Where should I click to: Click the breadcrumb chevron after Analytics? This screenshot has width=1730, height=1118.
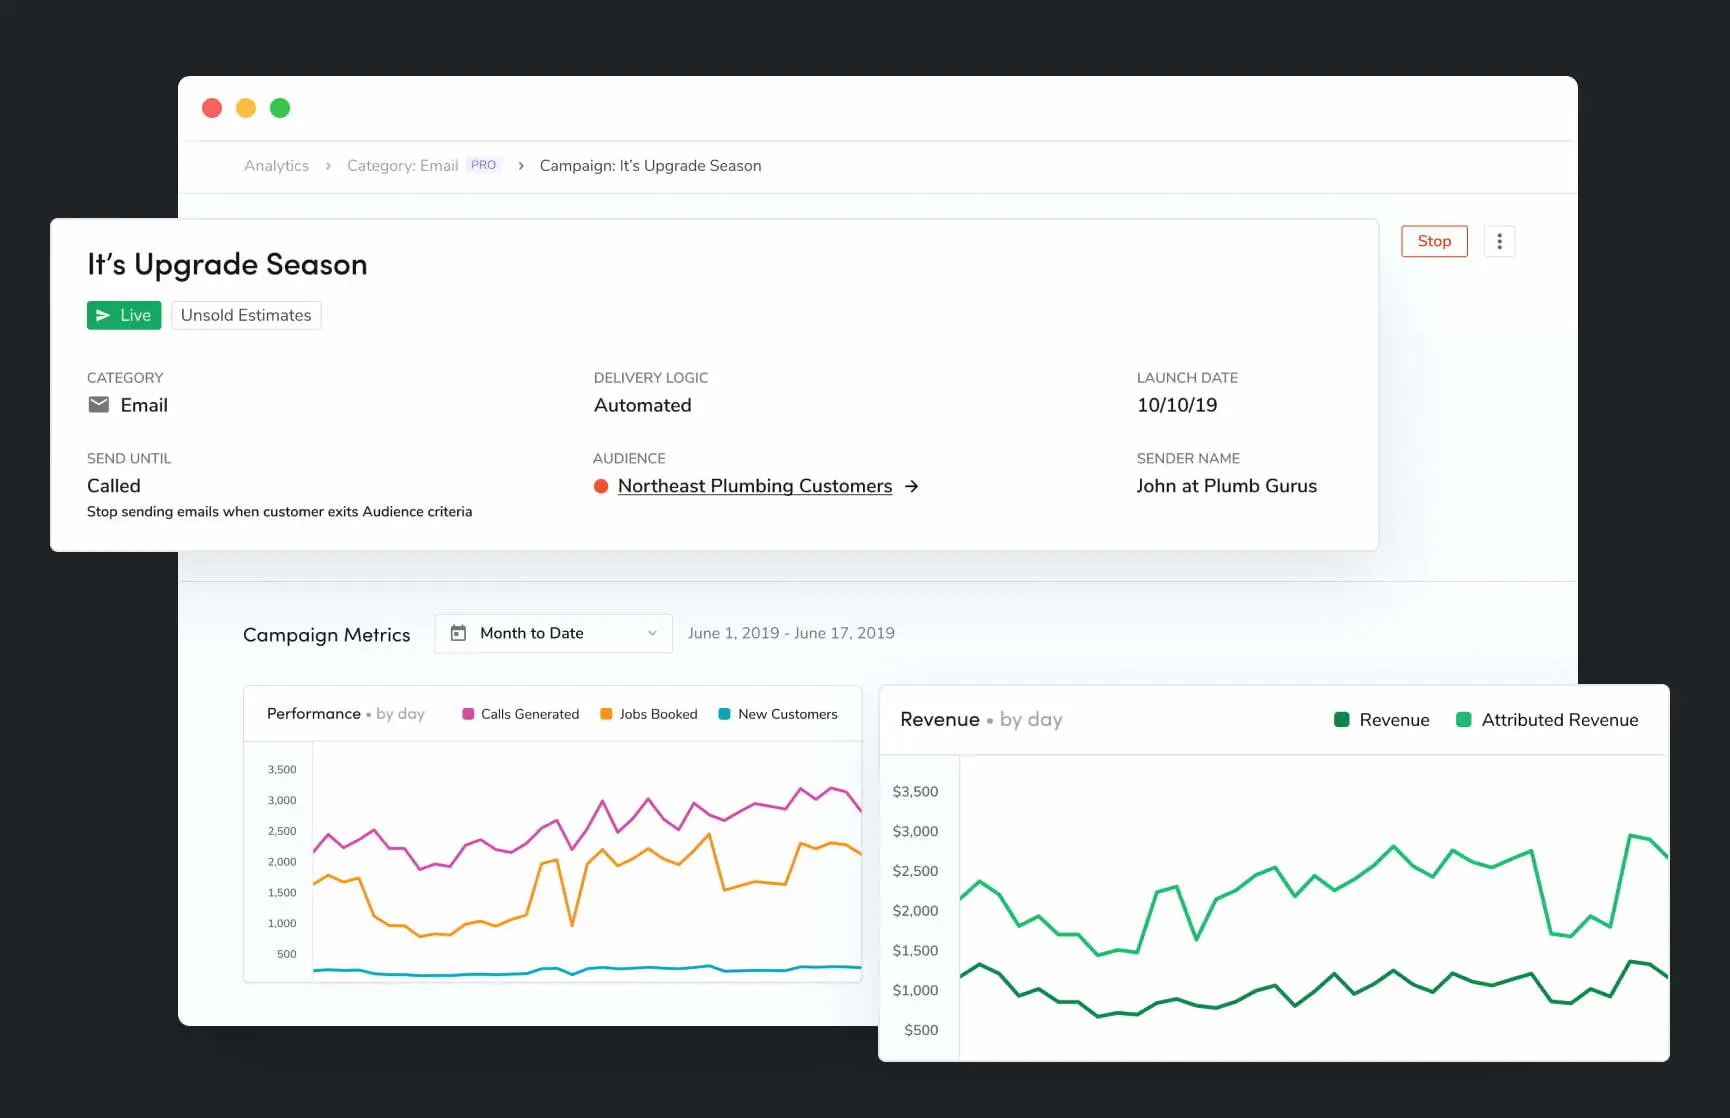(x=328, y=166)
